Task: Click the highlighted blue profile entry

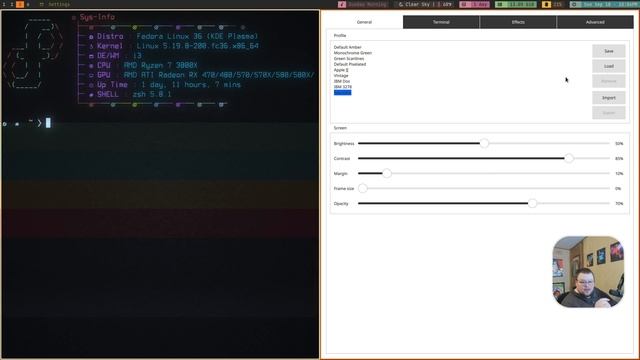Action: click(x=342, y=93)
